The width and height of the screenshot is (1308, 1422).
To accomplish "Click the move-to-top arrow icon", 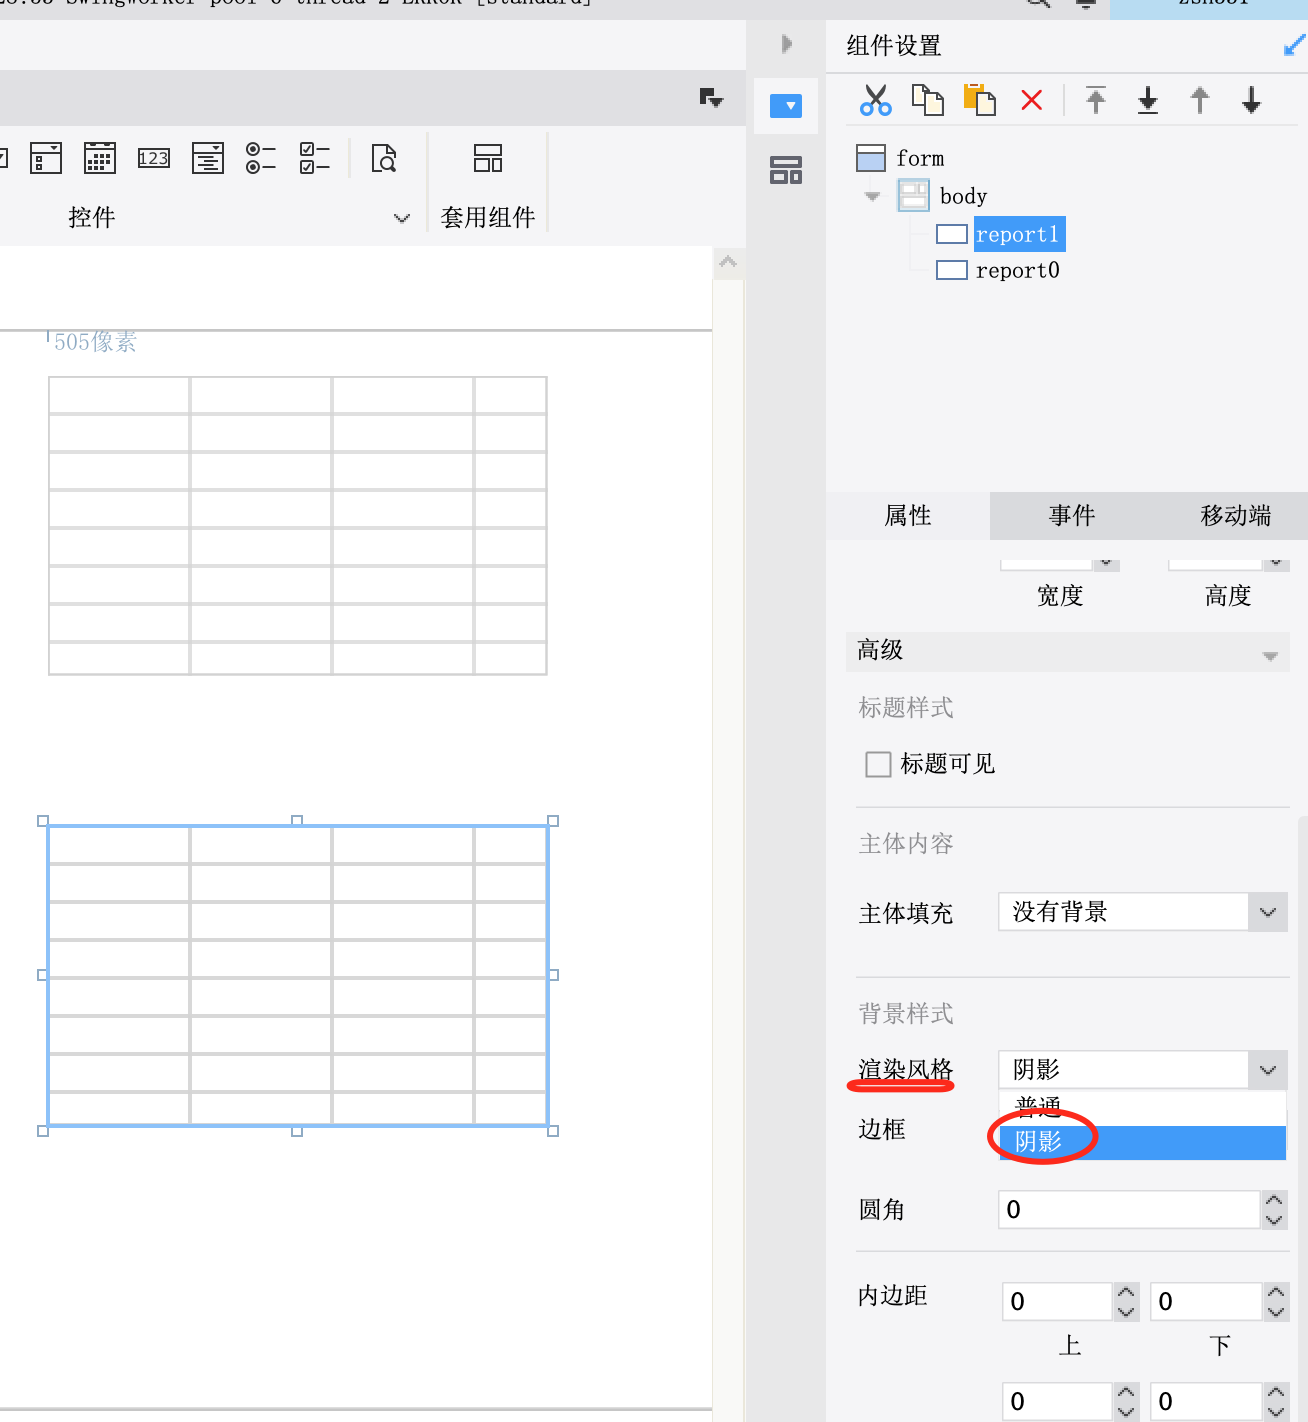I will [1096, 100].
